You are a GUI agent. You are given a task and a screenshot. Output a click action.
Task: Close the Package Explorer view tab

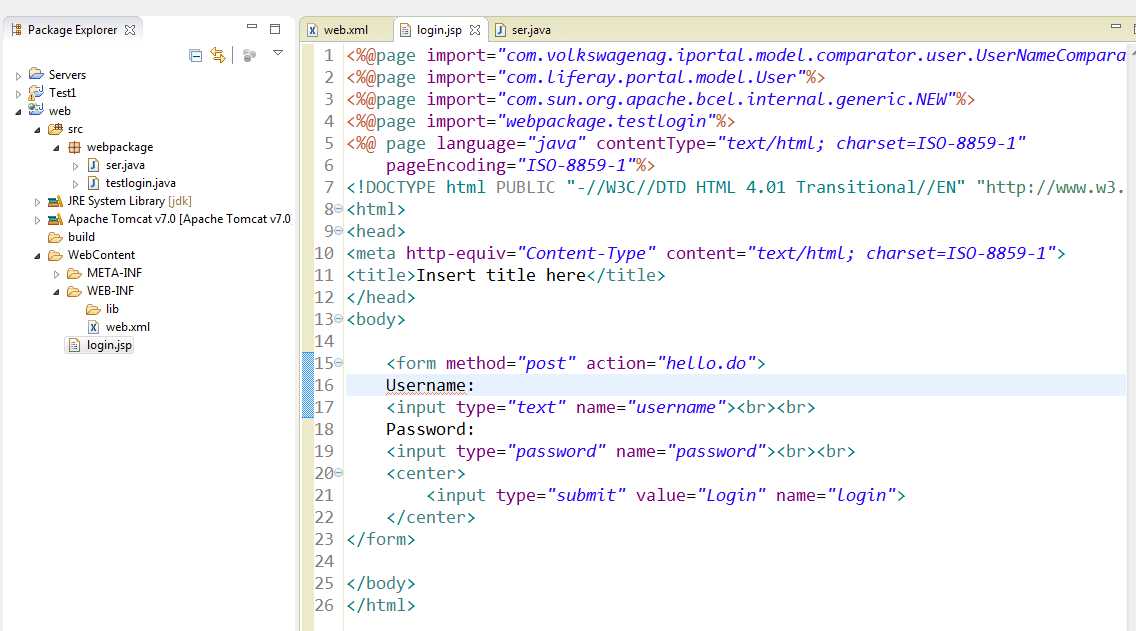tap(130, 30)
